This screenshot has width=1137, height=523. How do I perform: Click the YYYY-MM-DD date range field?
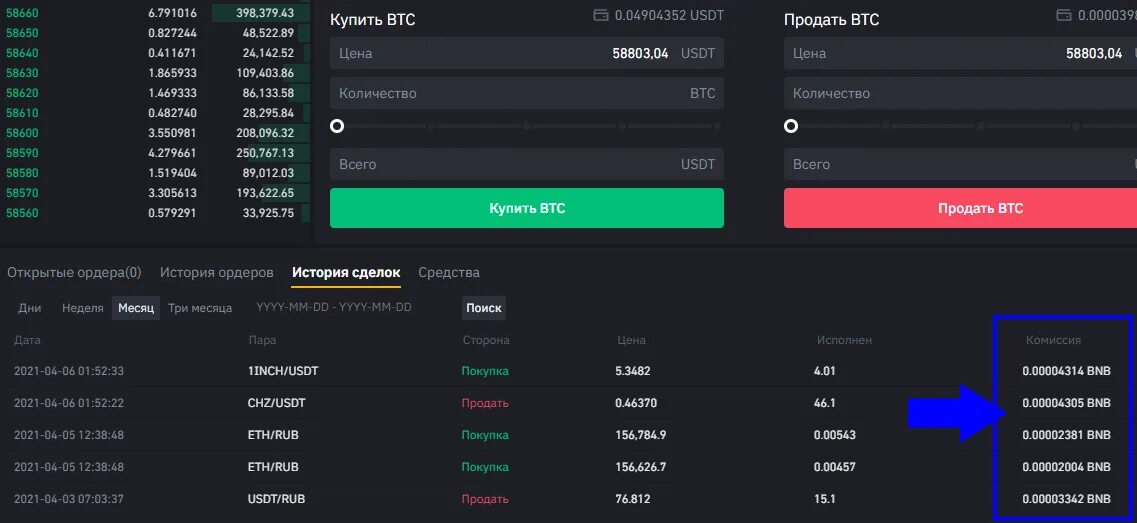pyautogui.click(x=333, y=308)
